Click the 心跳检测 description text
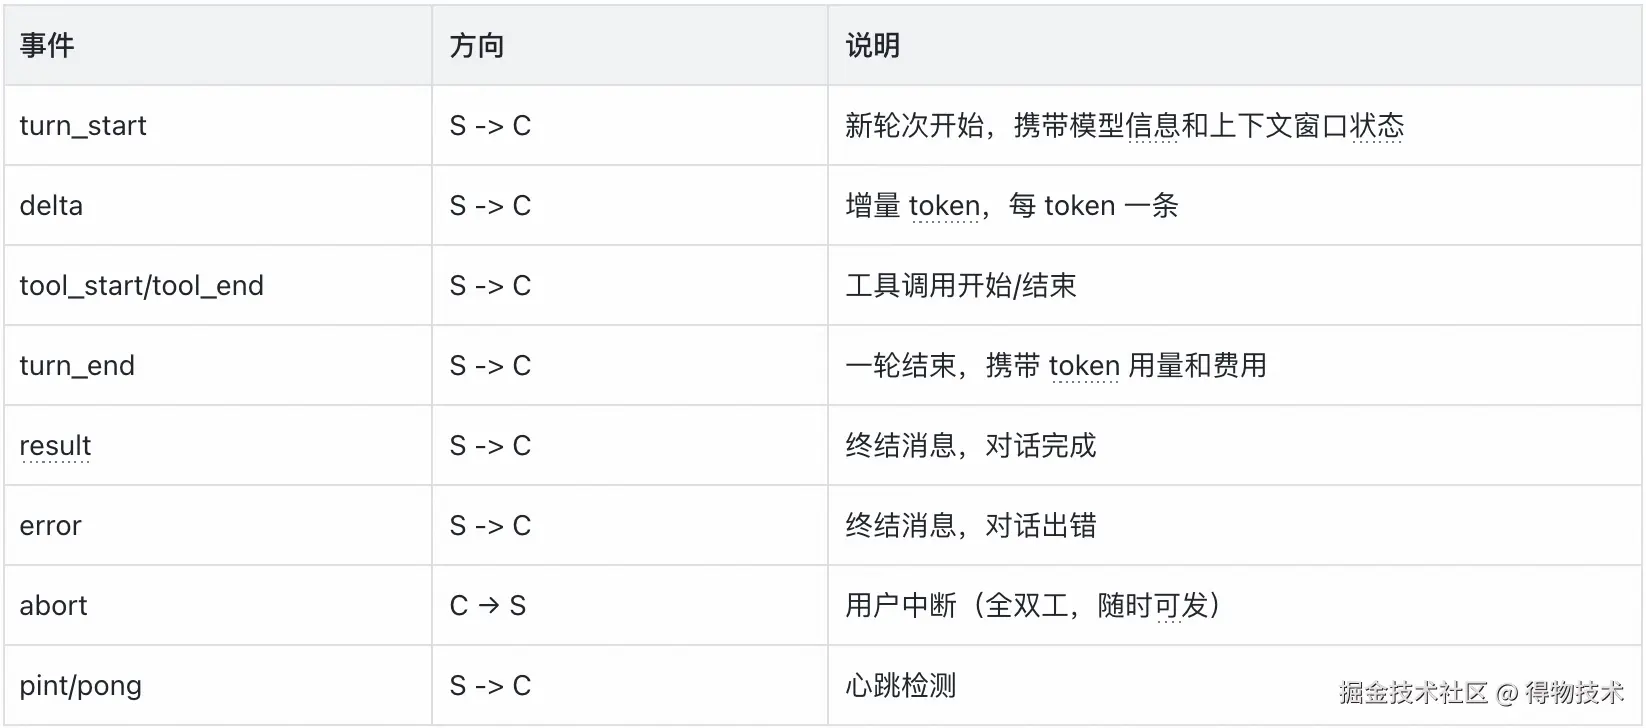Viewport: 1646px width, 728px height. 901,686
